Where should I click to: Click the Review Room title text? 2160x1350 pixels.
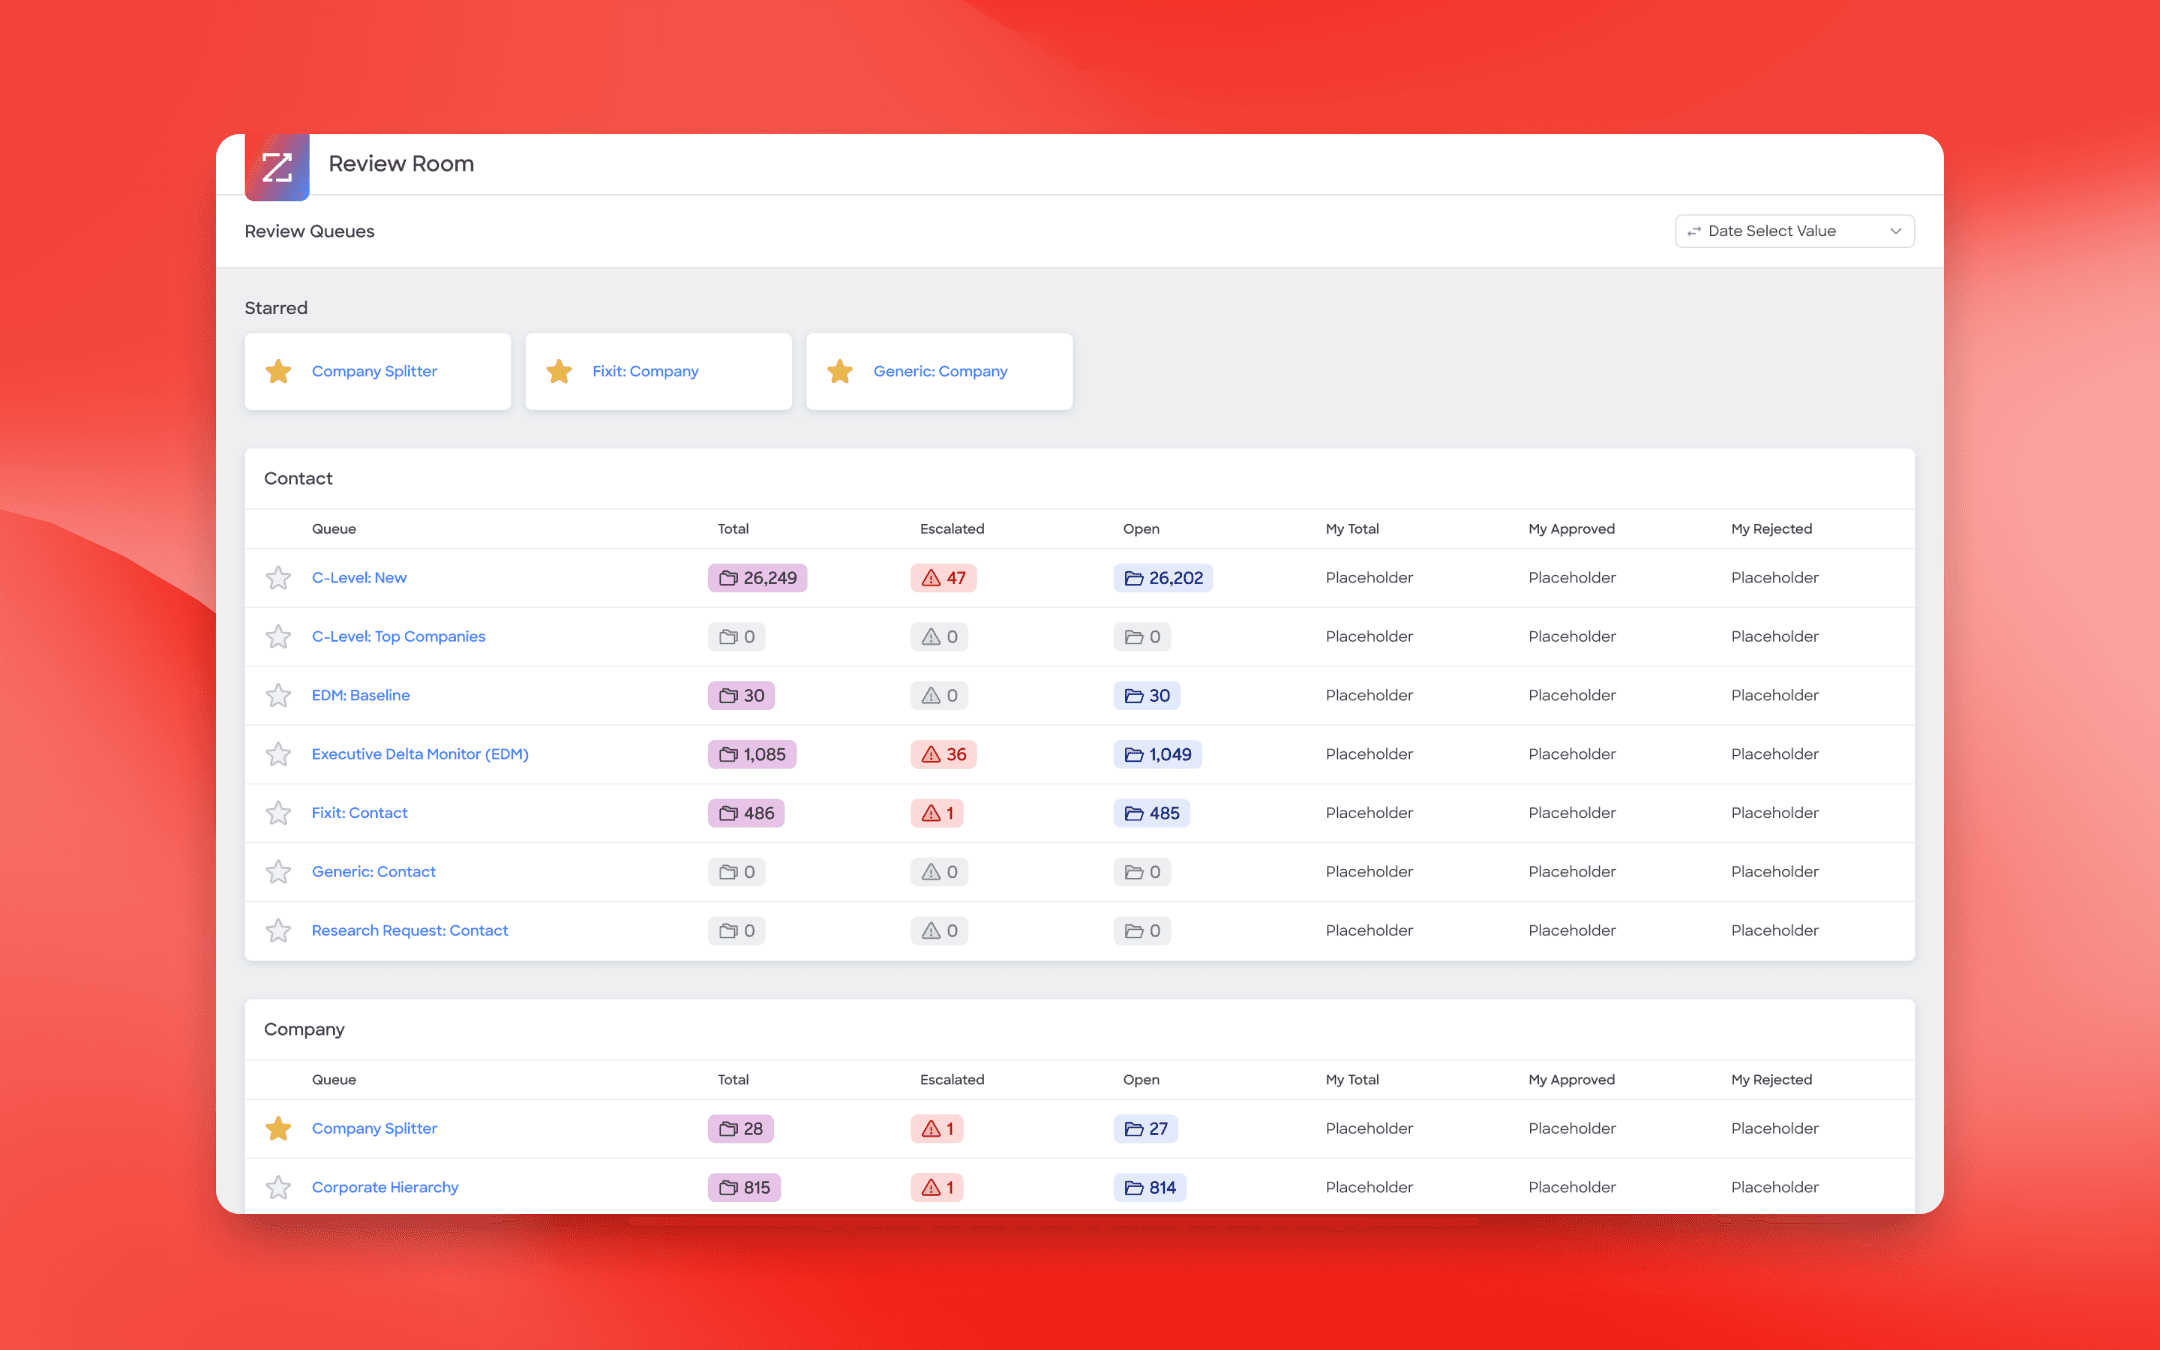pyautogui.click(x=401, y=164)
